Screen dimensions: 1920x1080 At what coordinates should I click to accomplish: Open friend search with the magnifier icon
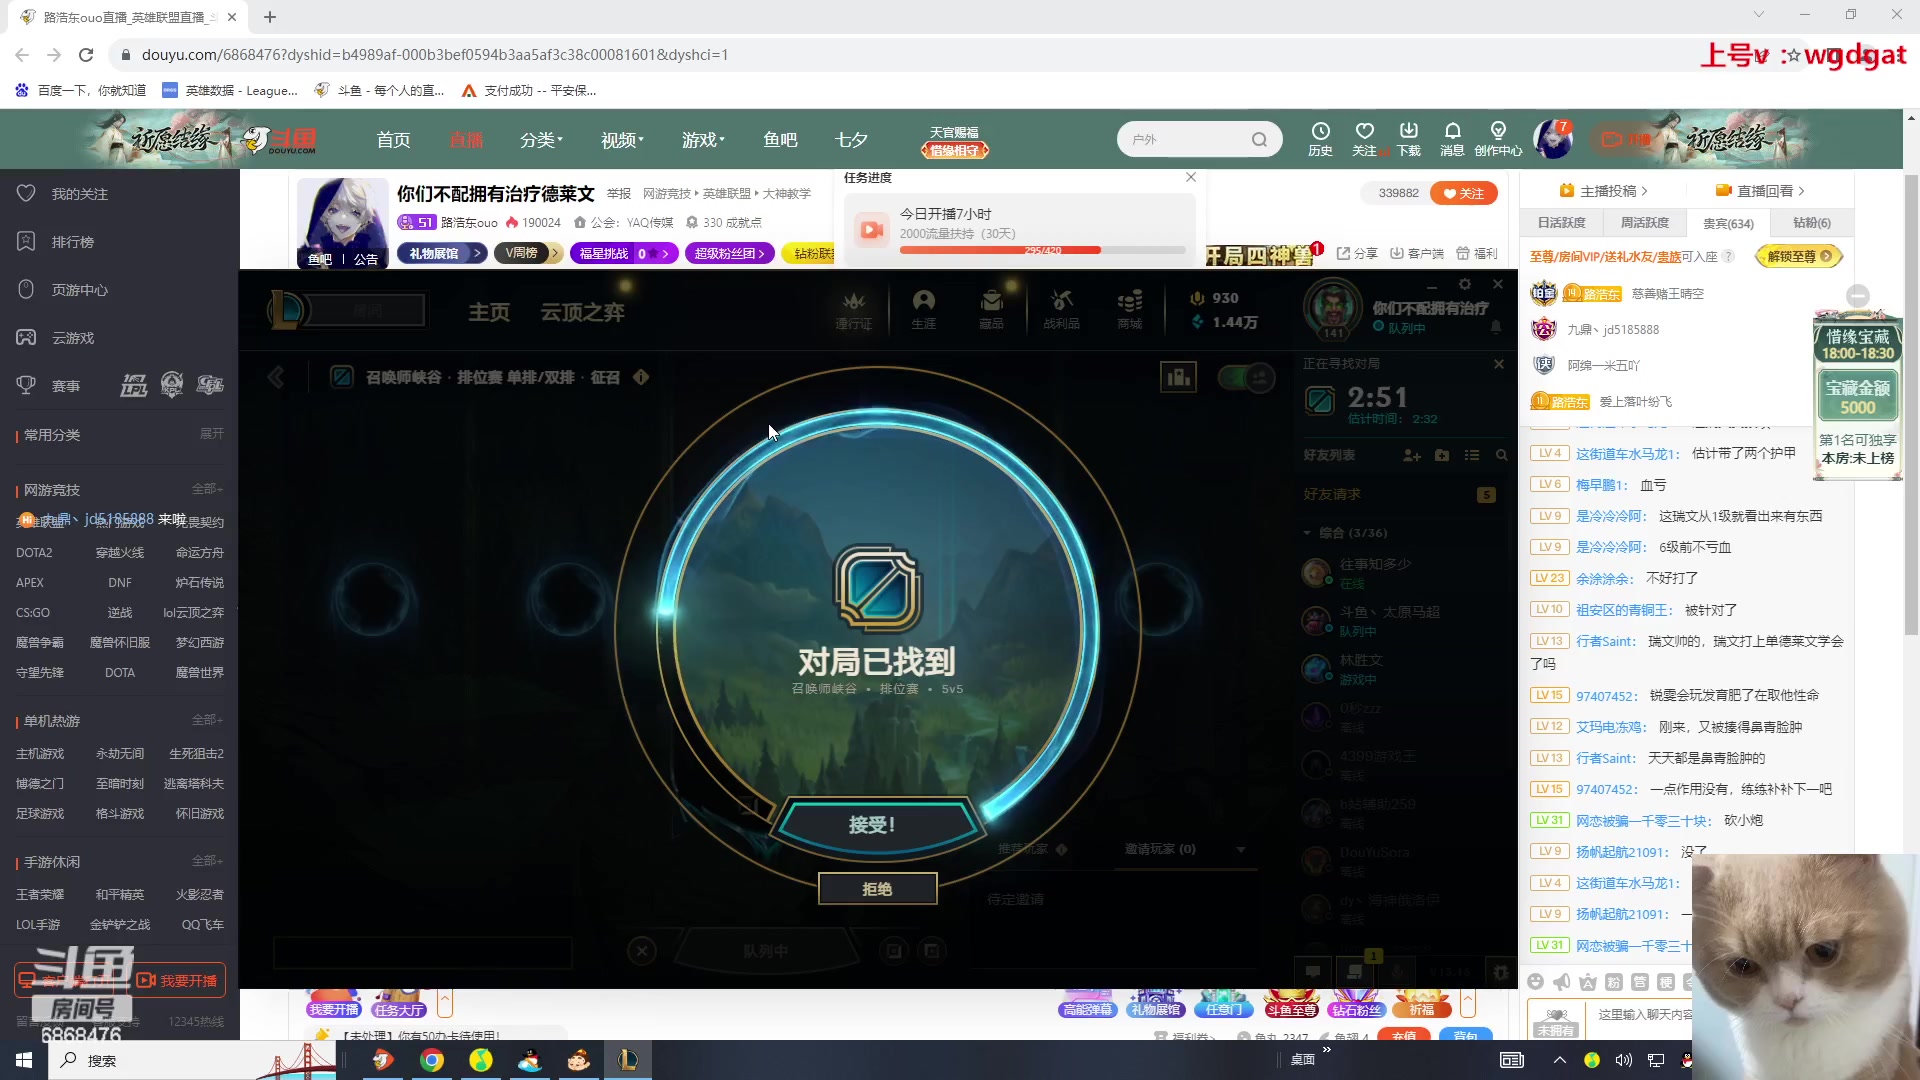click(1502, 455)
